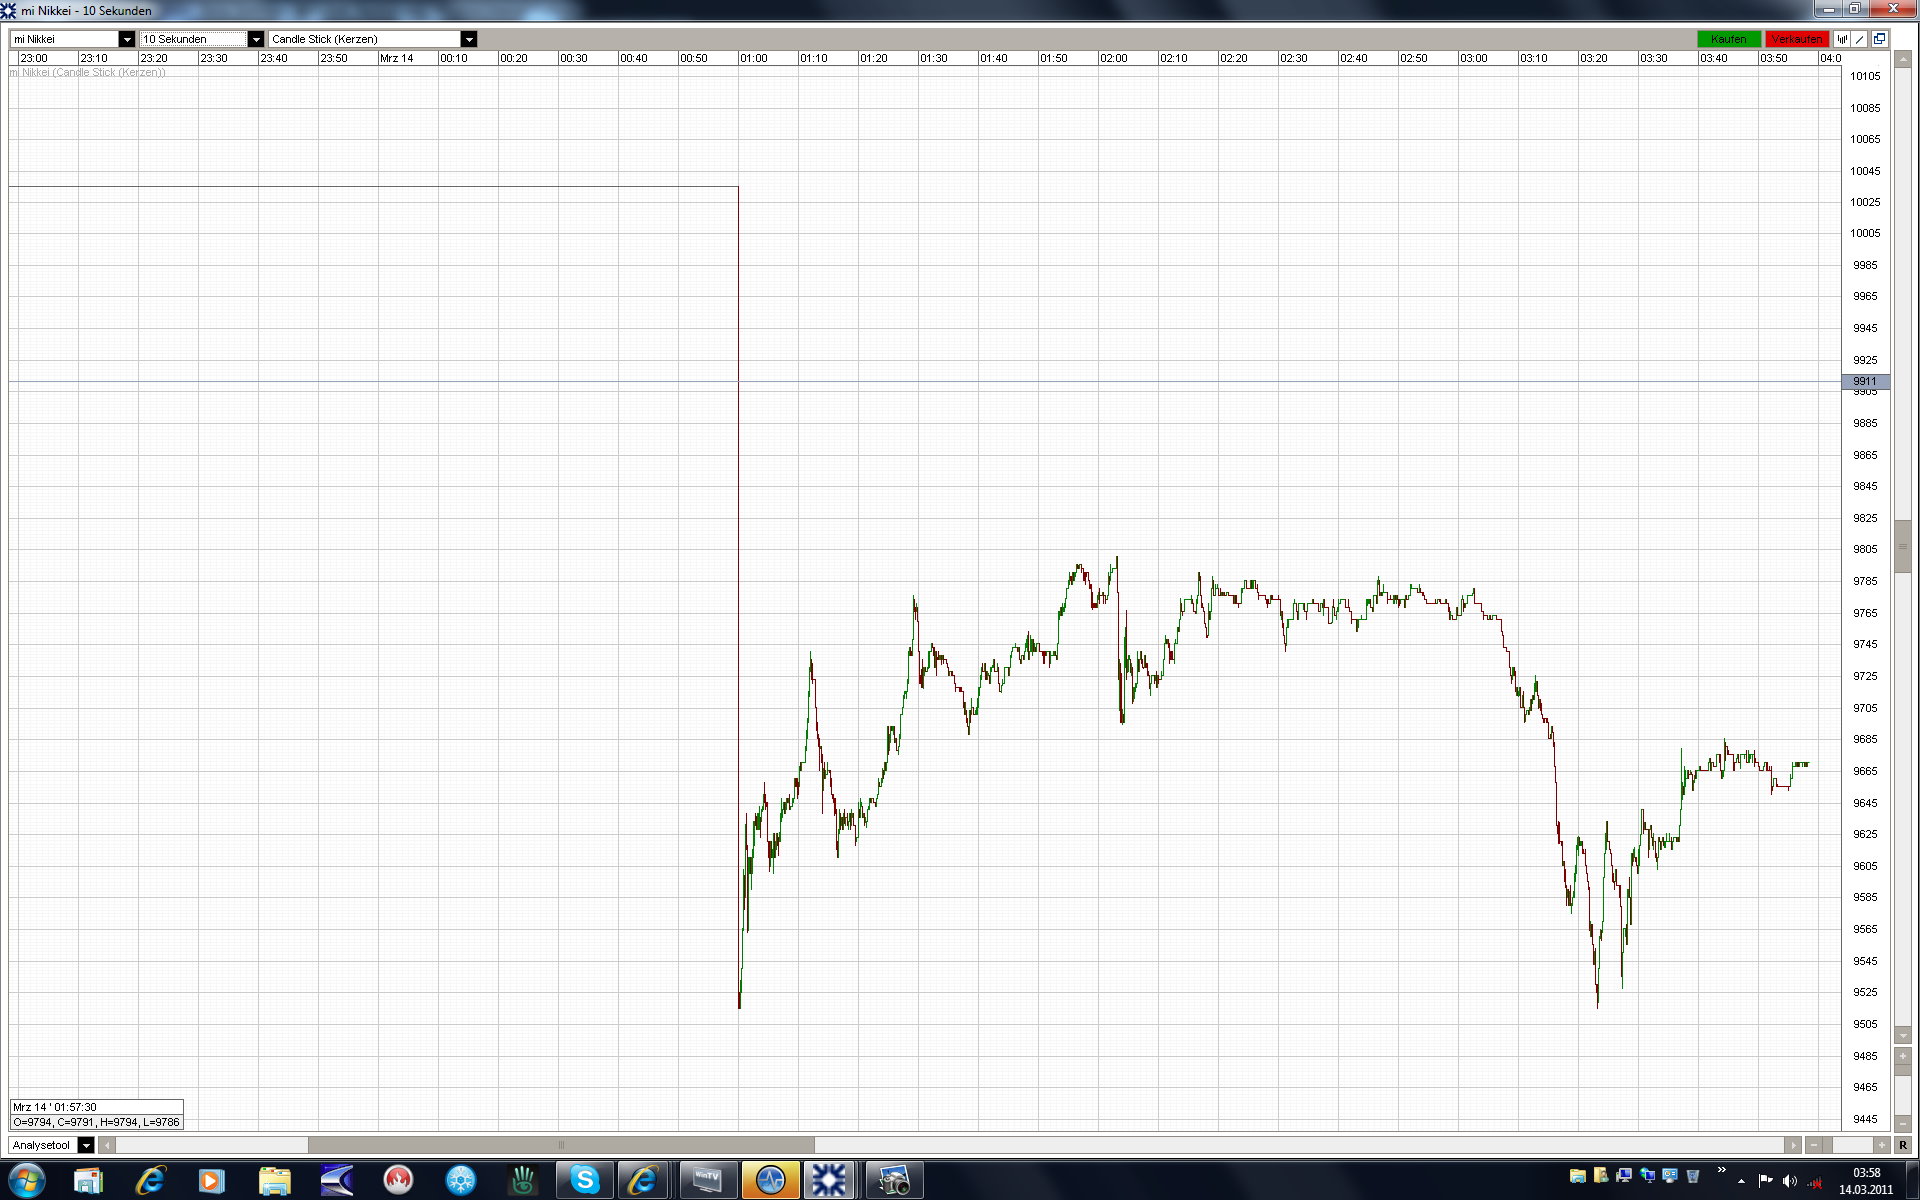Image resolution: width=1920 pixels, height=1200 pixels.
Task: Open Windows Start menu orb
Action: [27, 1180]
